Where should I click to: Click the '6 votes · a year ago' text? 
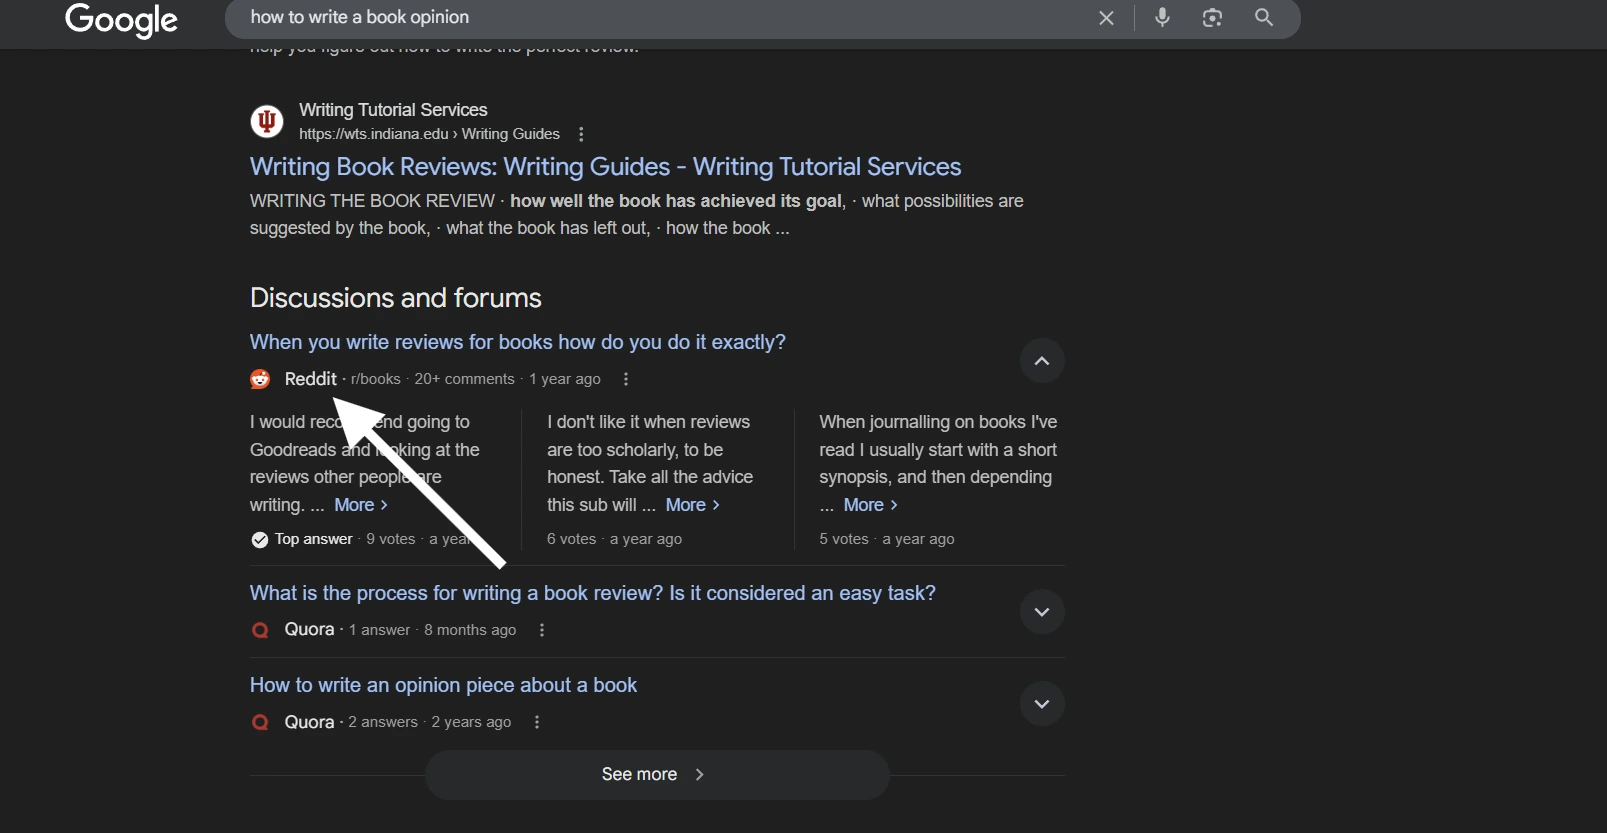point(614,539)
